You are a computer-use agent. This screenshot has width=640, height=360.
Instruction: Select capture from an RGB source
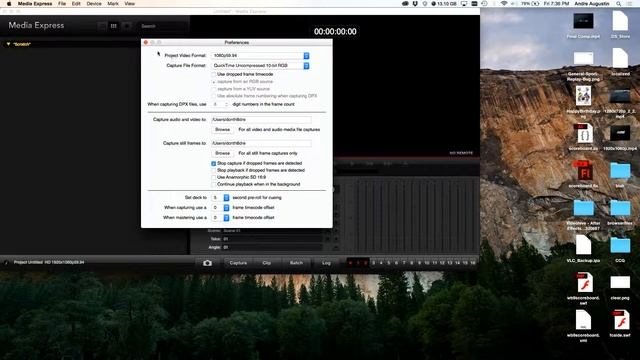pyautogui.click(x=213, y=82)
